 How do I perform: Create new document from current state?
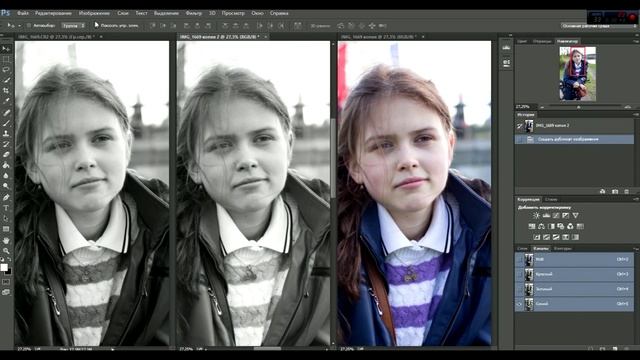click(x=602, y=191)
